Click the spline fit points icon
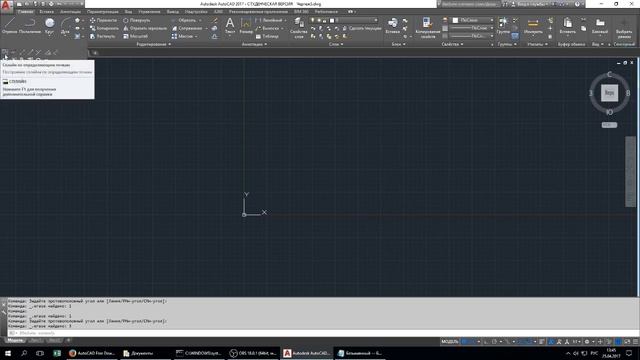 [x=4, y=52]
